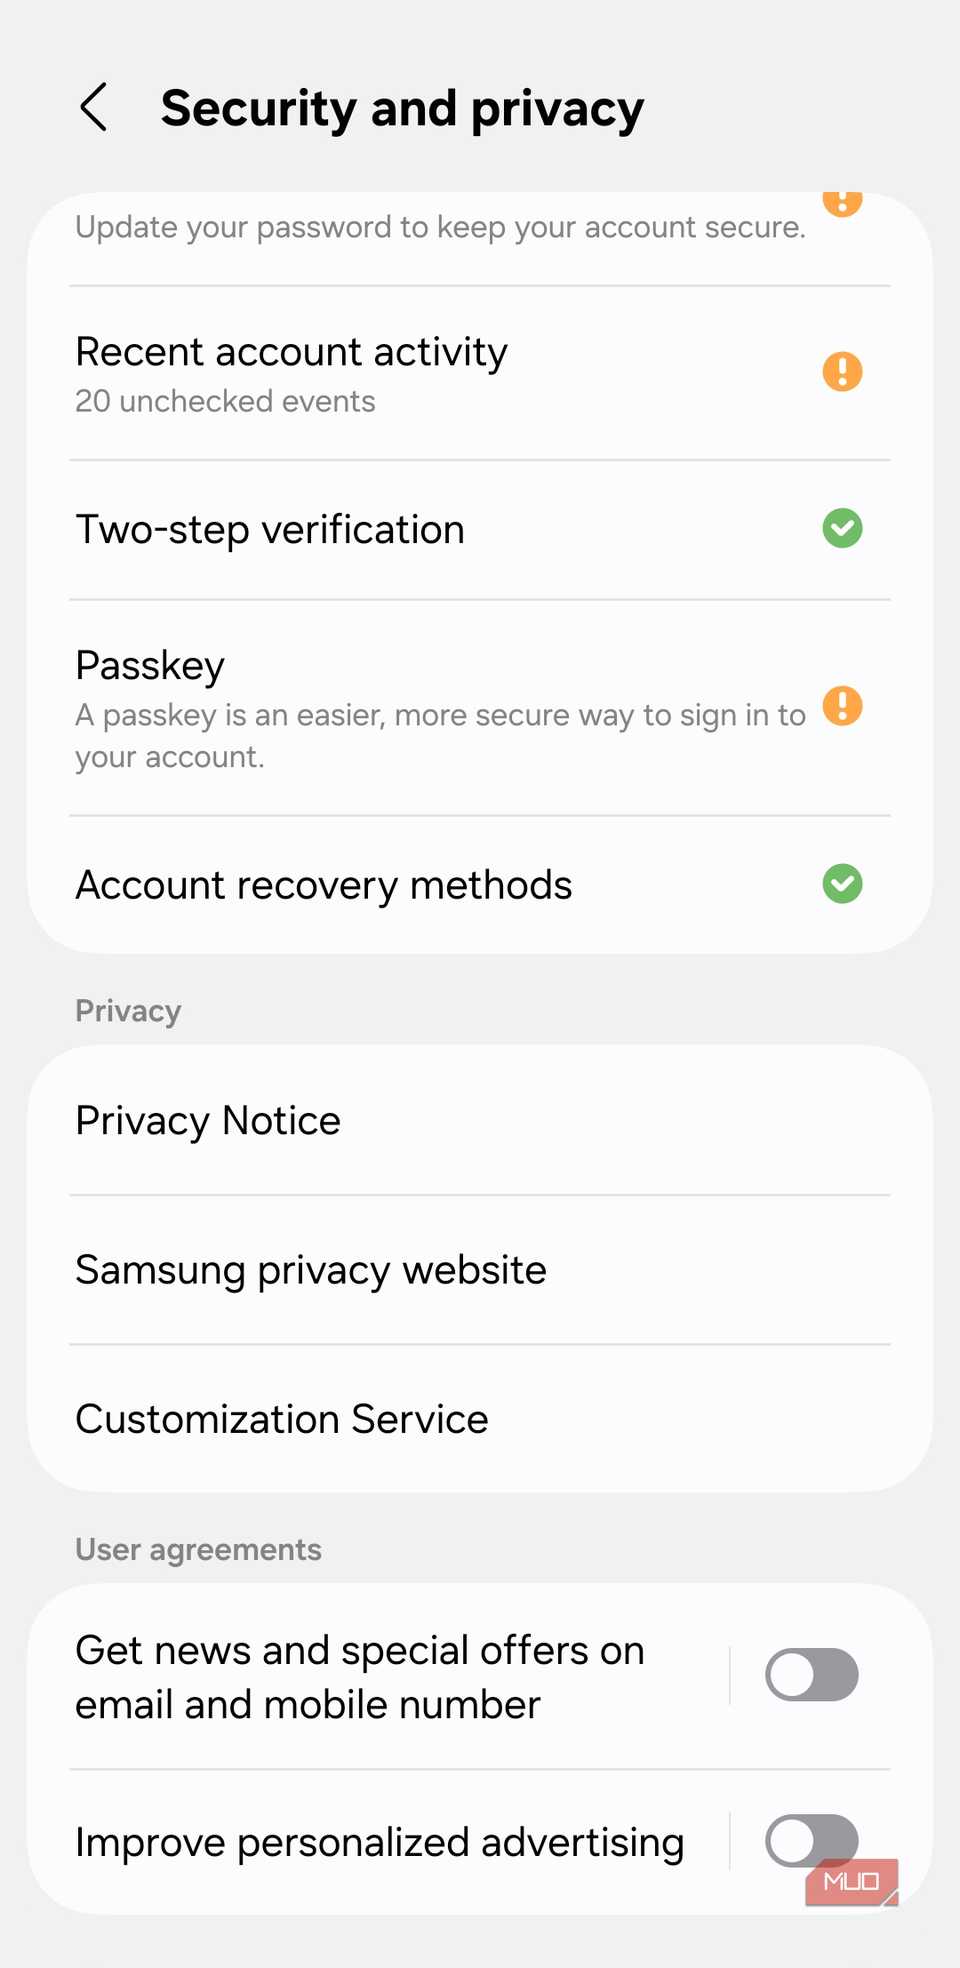Screen dimensions: 960x1968
Task: Click the back arrow icon
Action: pos(93,107)
